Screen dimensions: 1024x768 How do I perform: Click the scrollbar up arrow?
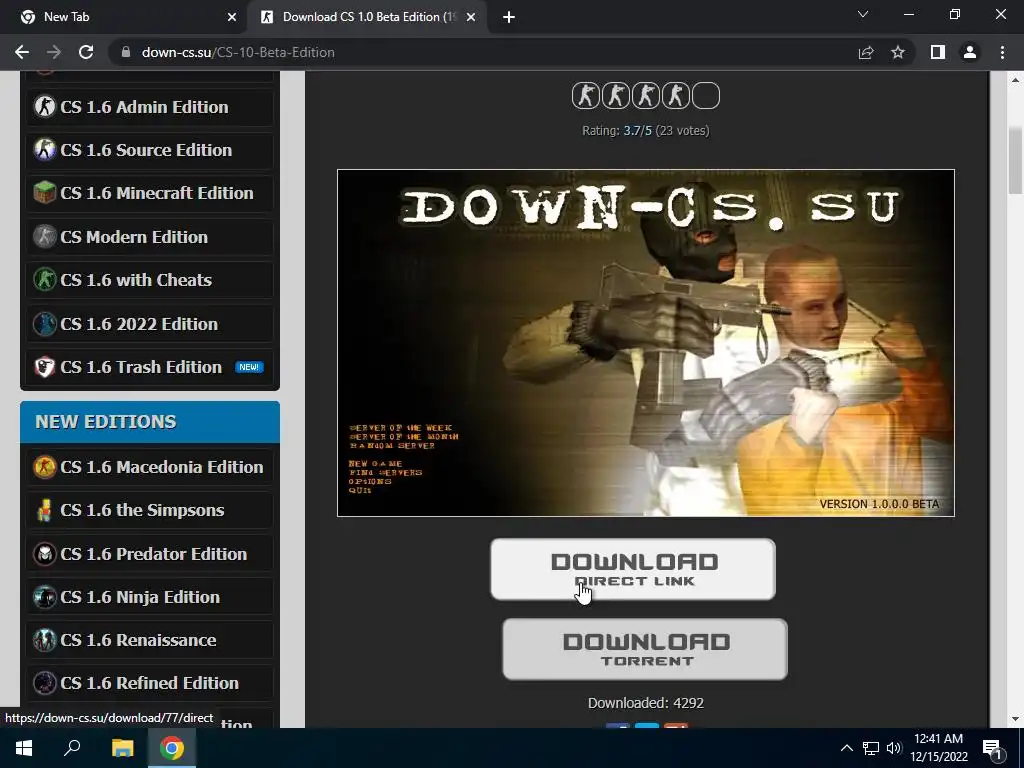click(1015, 80)
